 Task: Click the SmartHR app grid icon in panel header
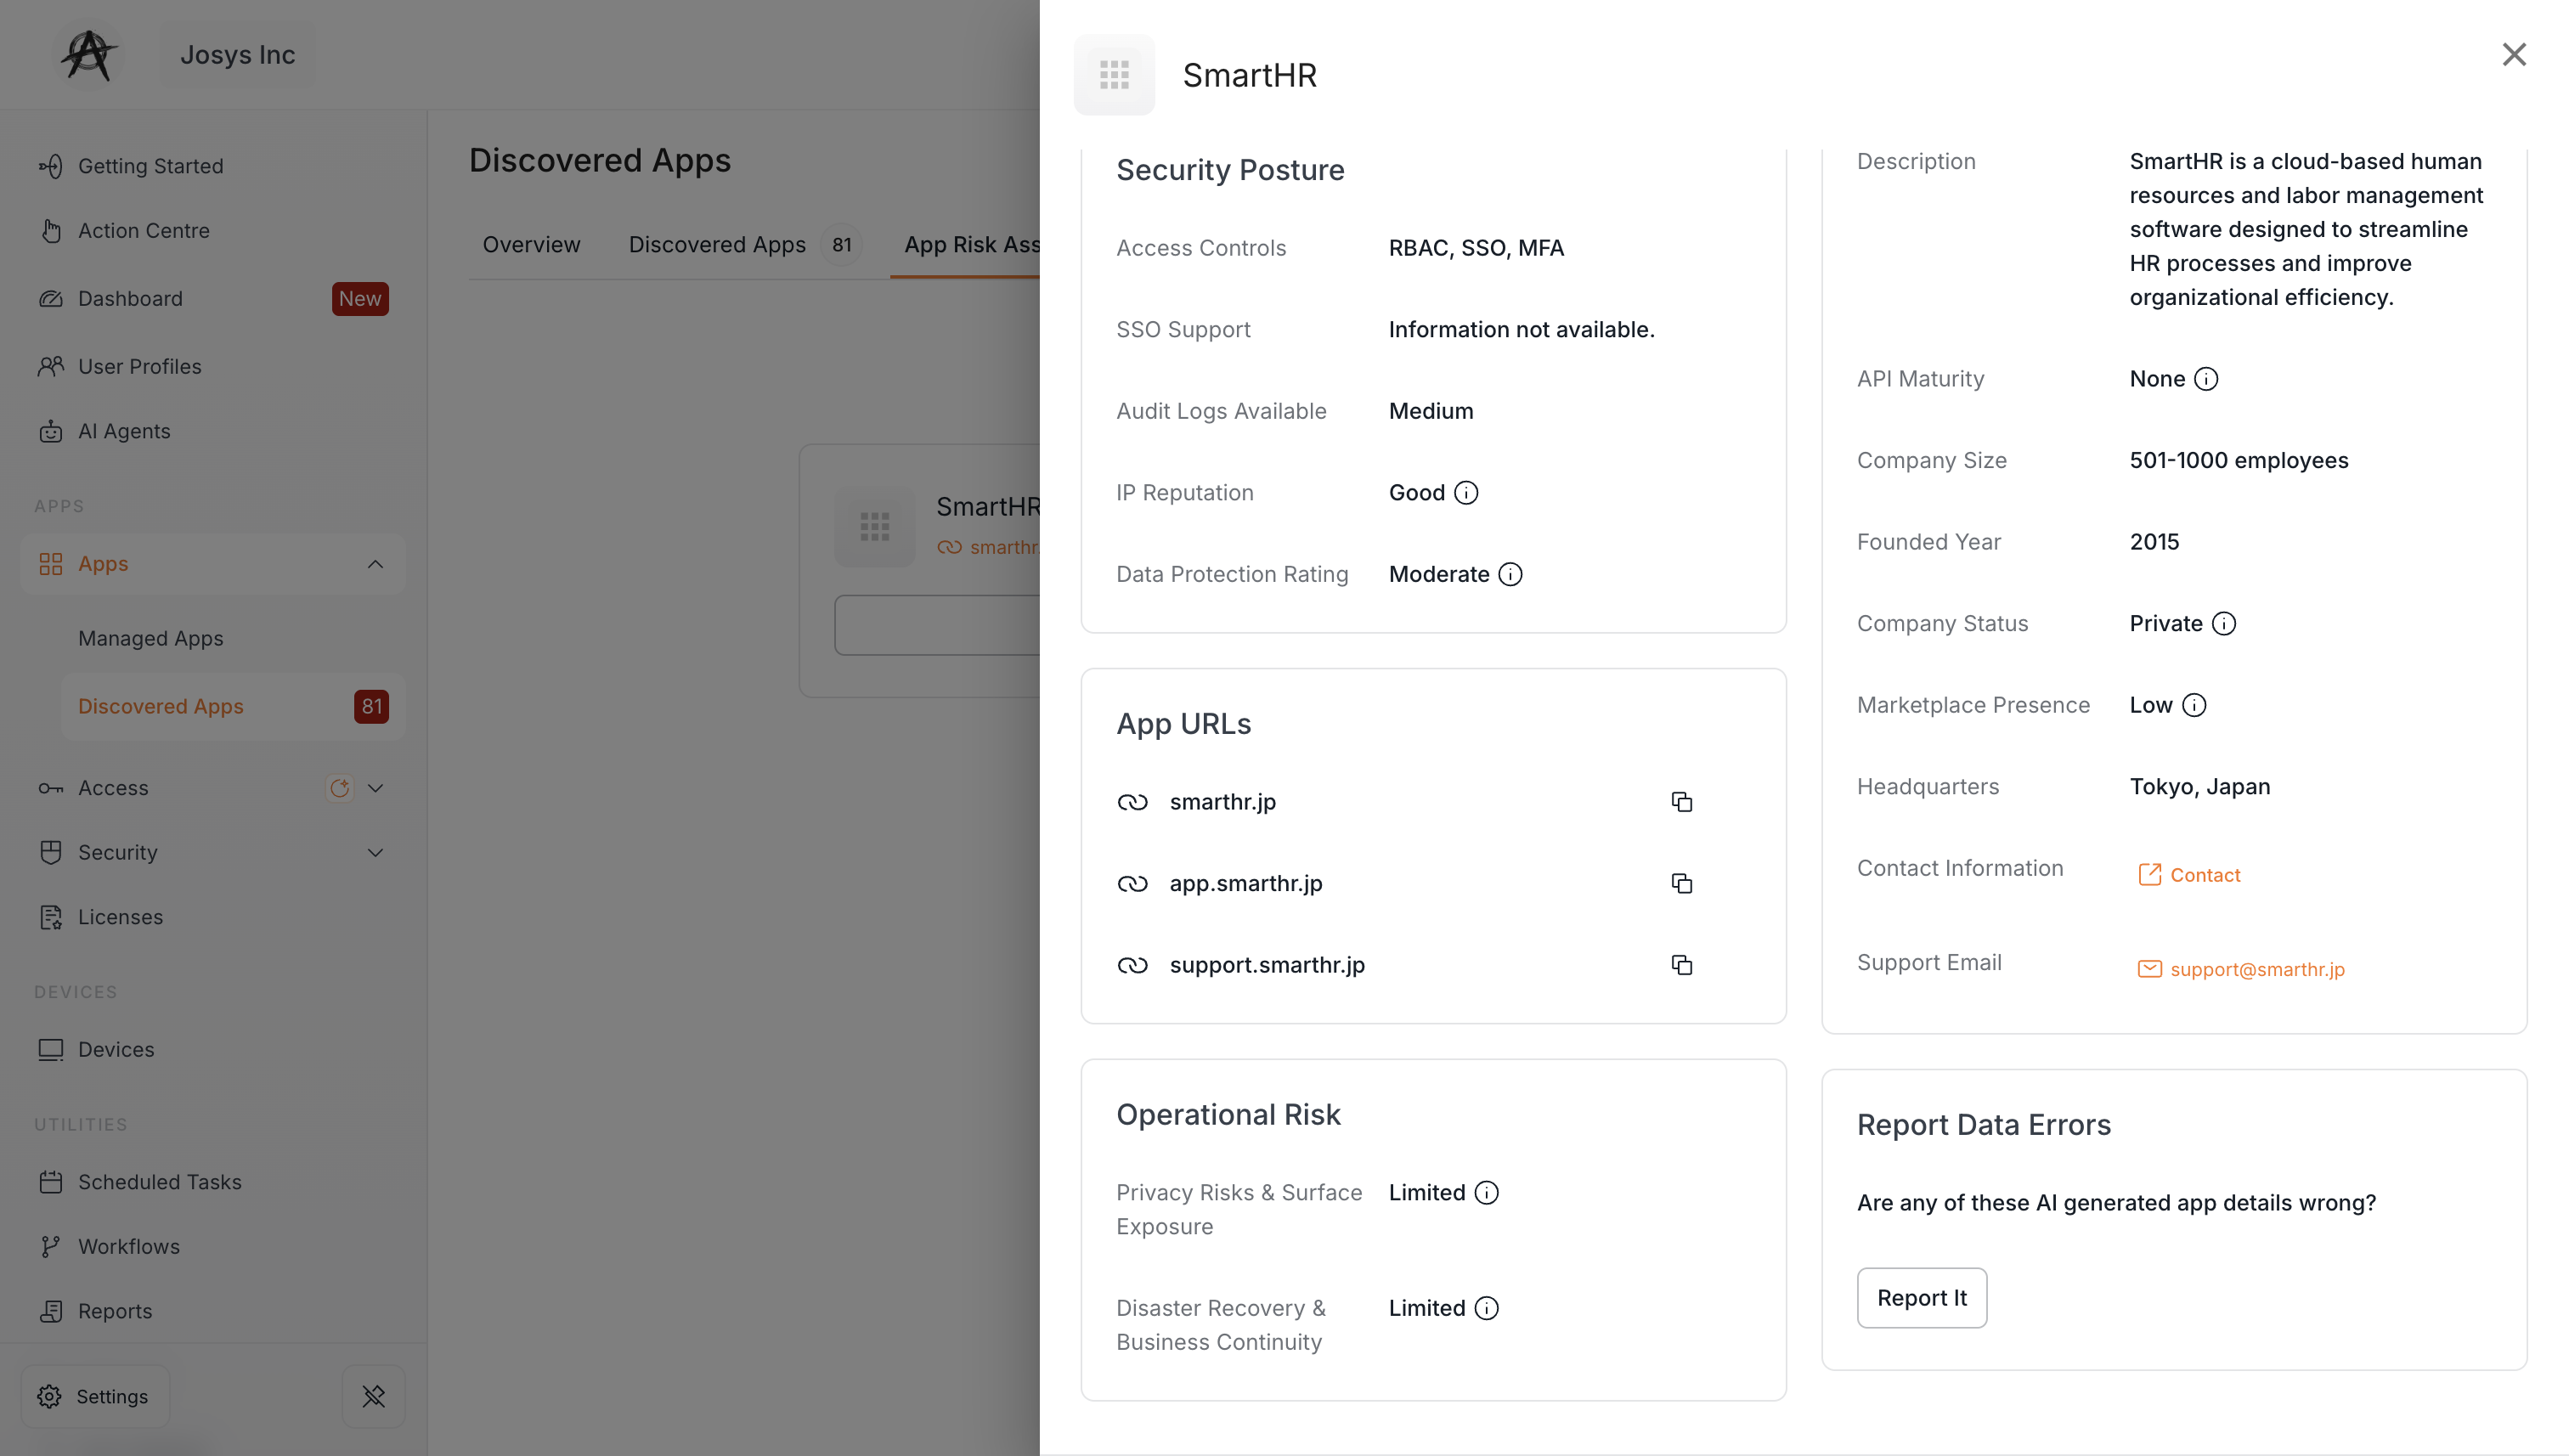[x=1114, y=75]
